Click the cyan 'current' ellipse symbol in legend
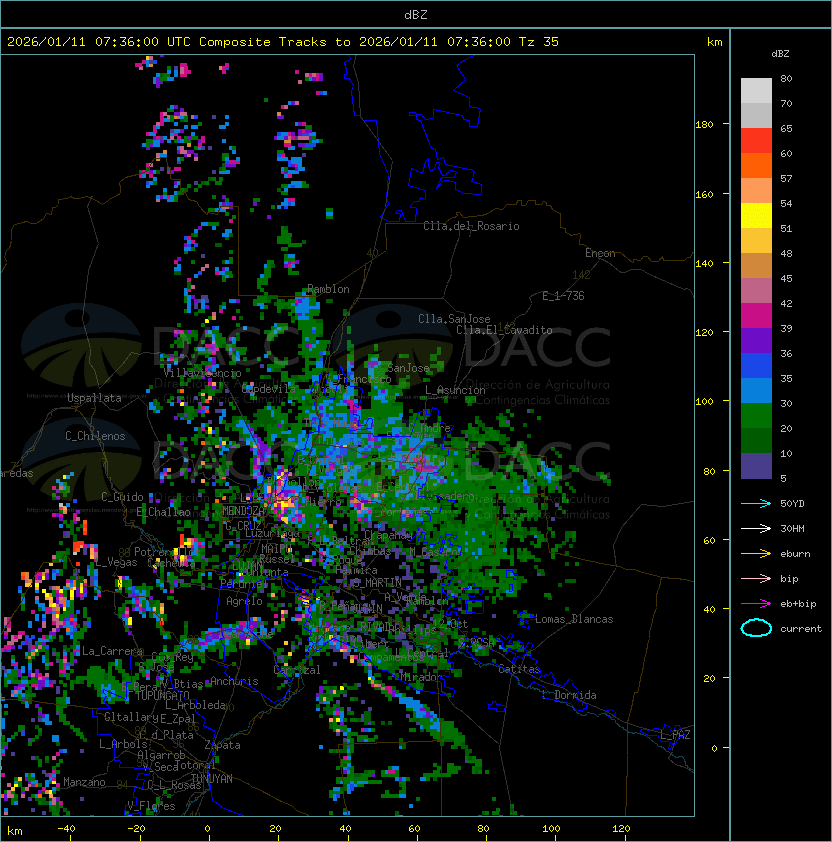Viewport: 832px width, 842px height. (756, 628)
